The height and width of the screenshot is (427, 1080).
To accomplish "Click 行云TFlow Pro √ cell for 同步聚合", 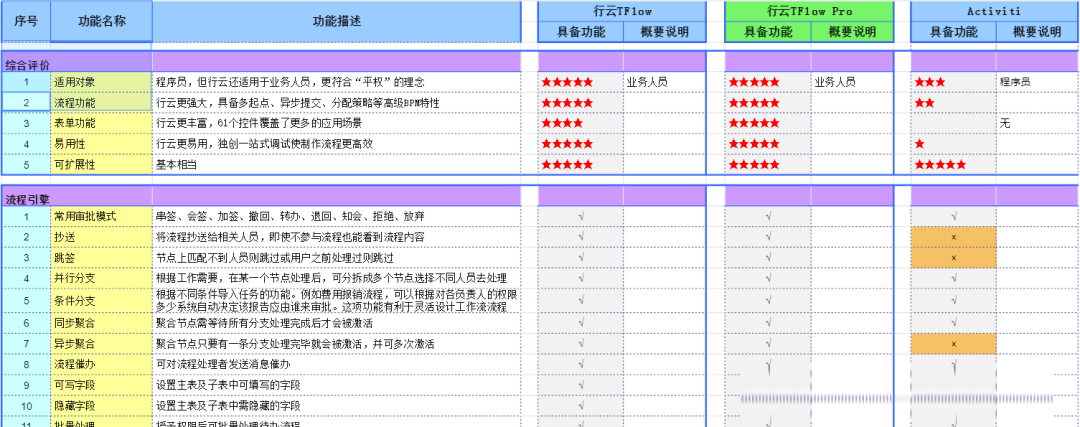I will tap(768, 322).
